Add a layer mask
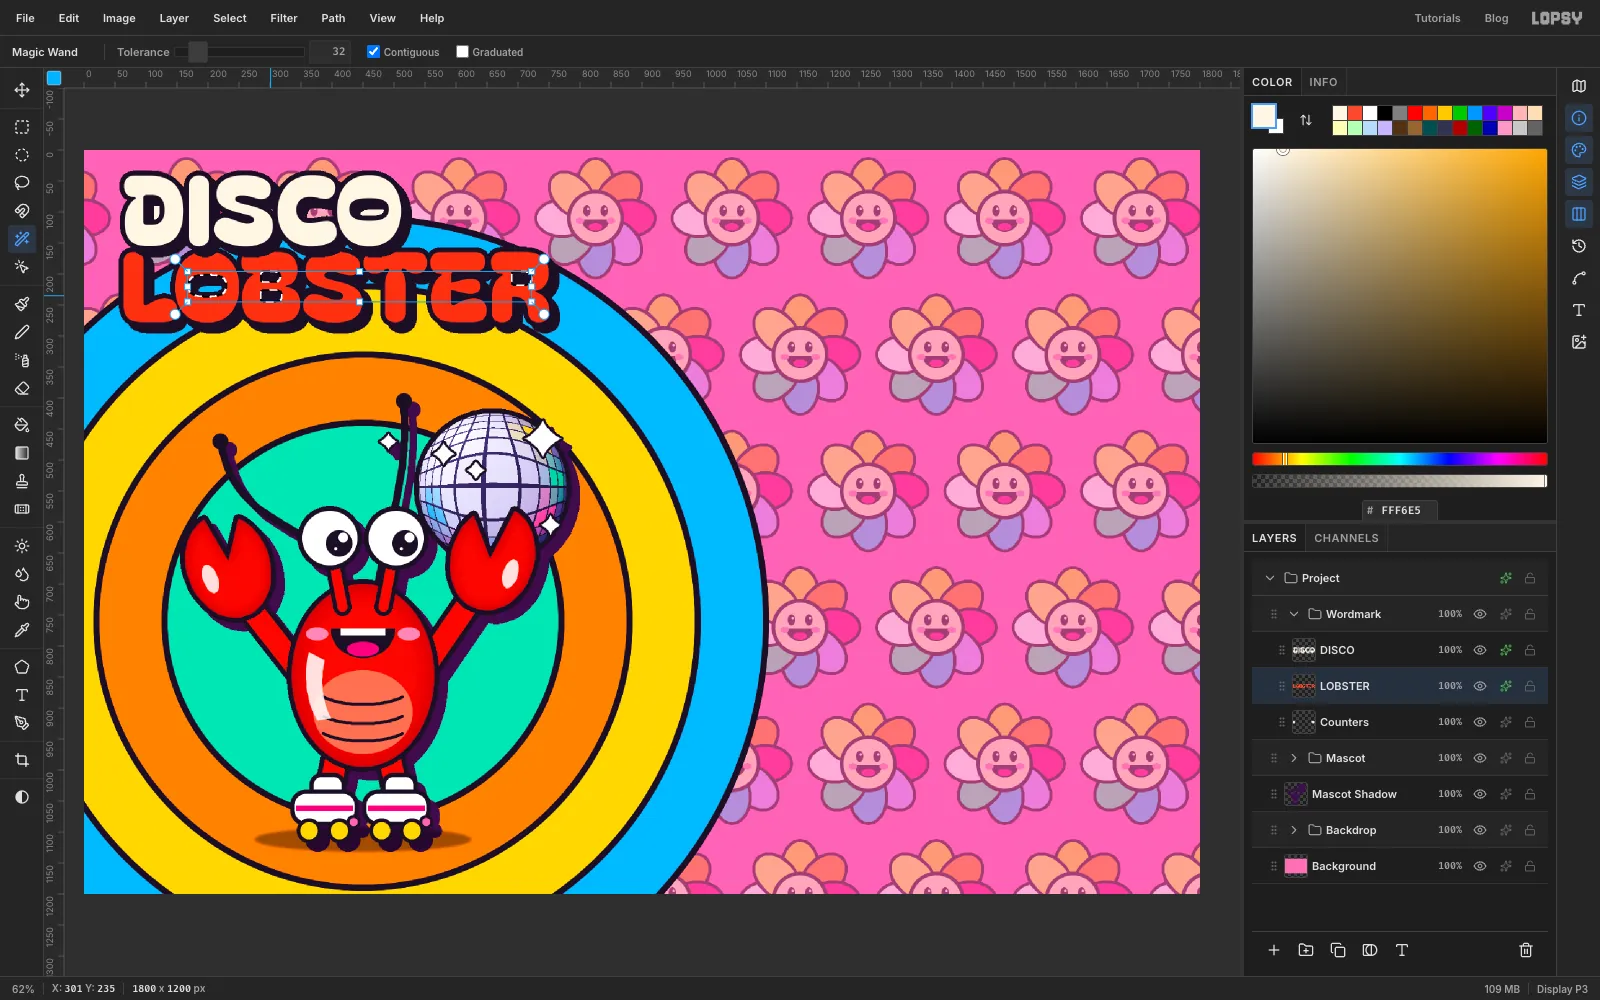Screen dimensions: 1600x1000 click(1370, 950)
